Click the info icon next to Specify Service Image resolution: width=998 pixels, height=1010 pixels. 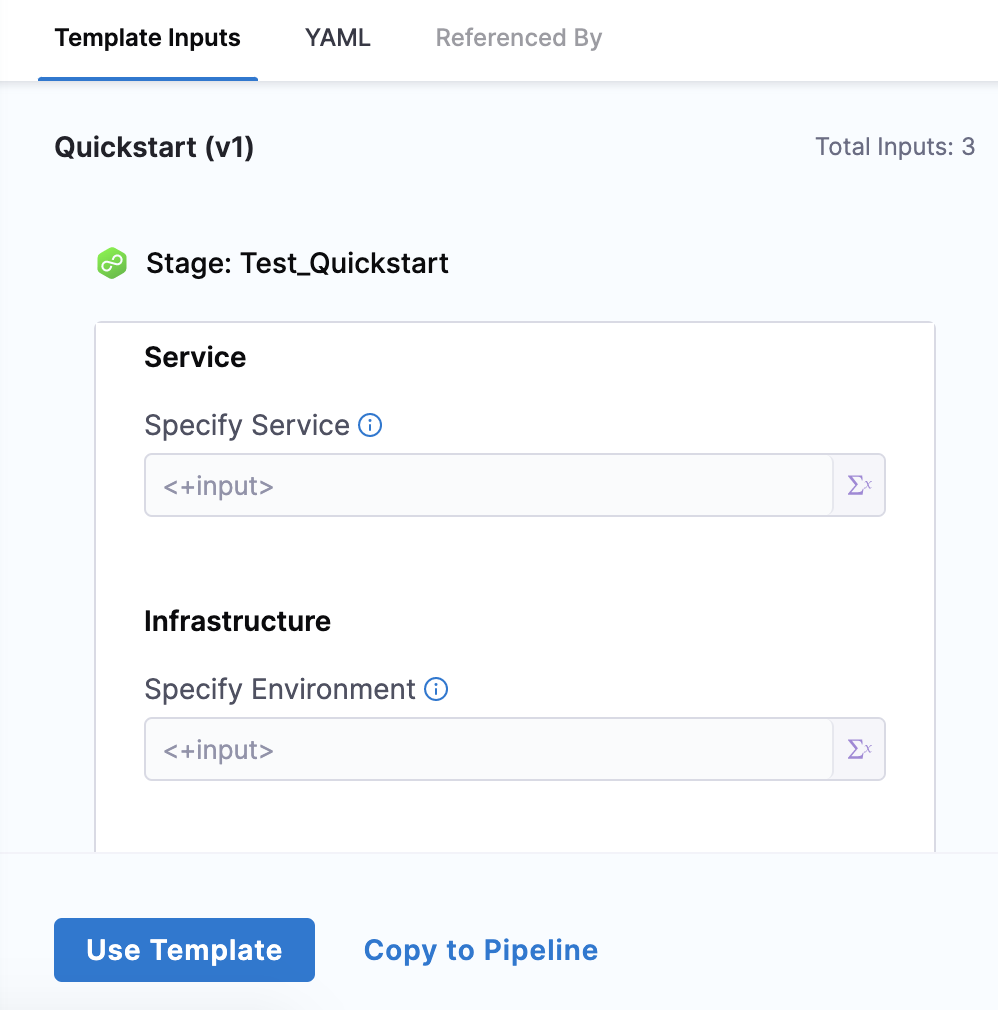pyautogui.click(x=370, y=426)
